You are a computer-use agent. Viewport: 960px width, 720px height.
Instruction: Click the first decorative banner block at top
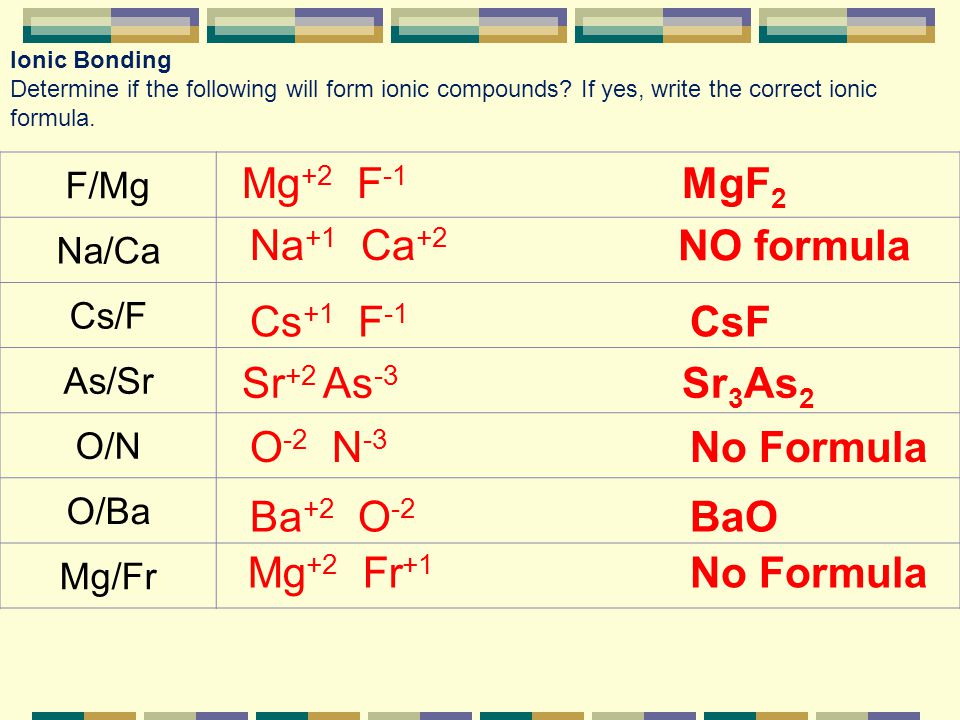pos(111,25)
